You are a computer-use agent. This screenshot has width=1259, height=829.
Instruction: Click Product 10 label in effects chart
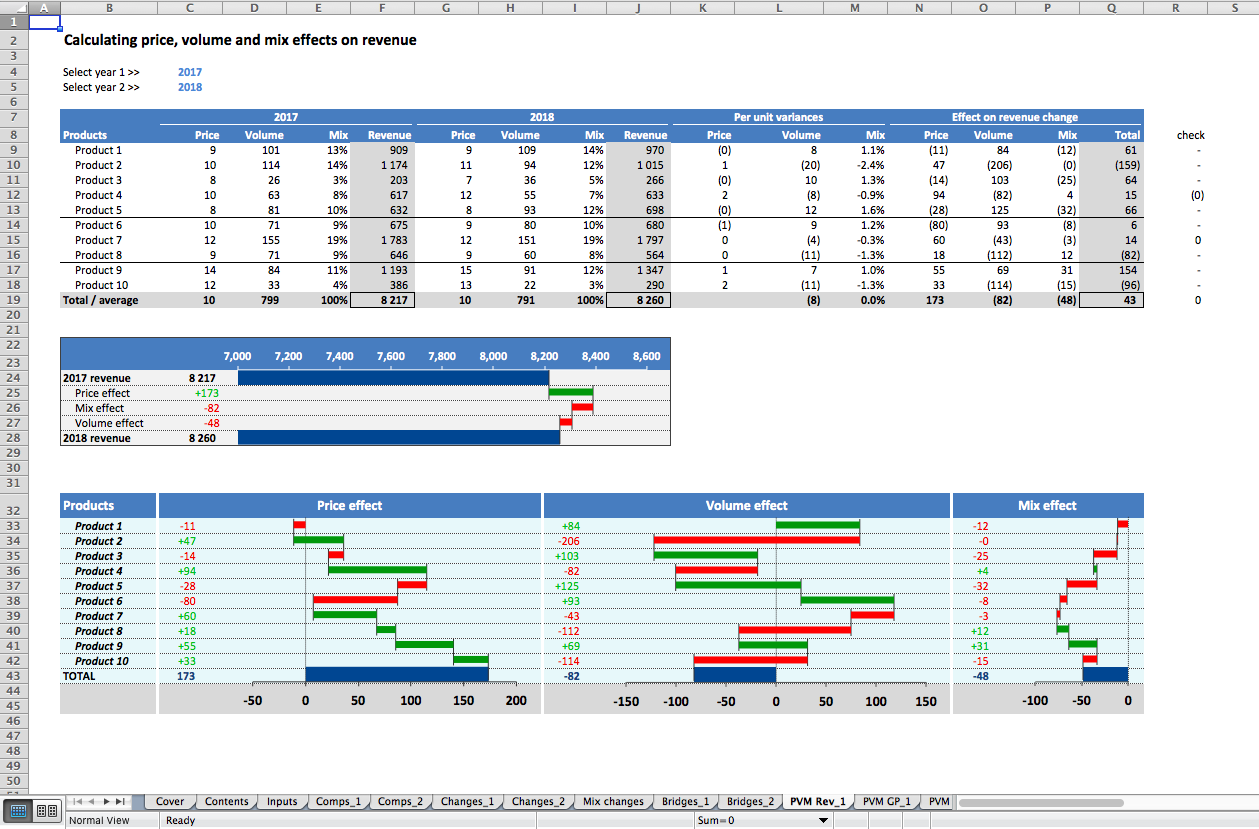[102, 661]
